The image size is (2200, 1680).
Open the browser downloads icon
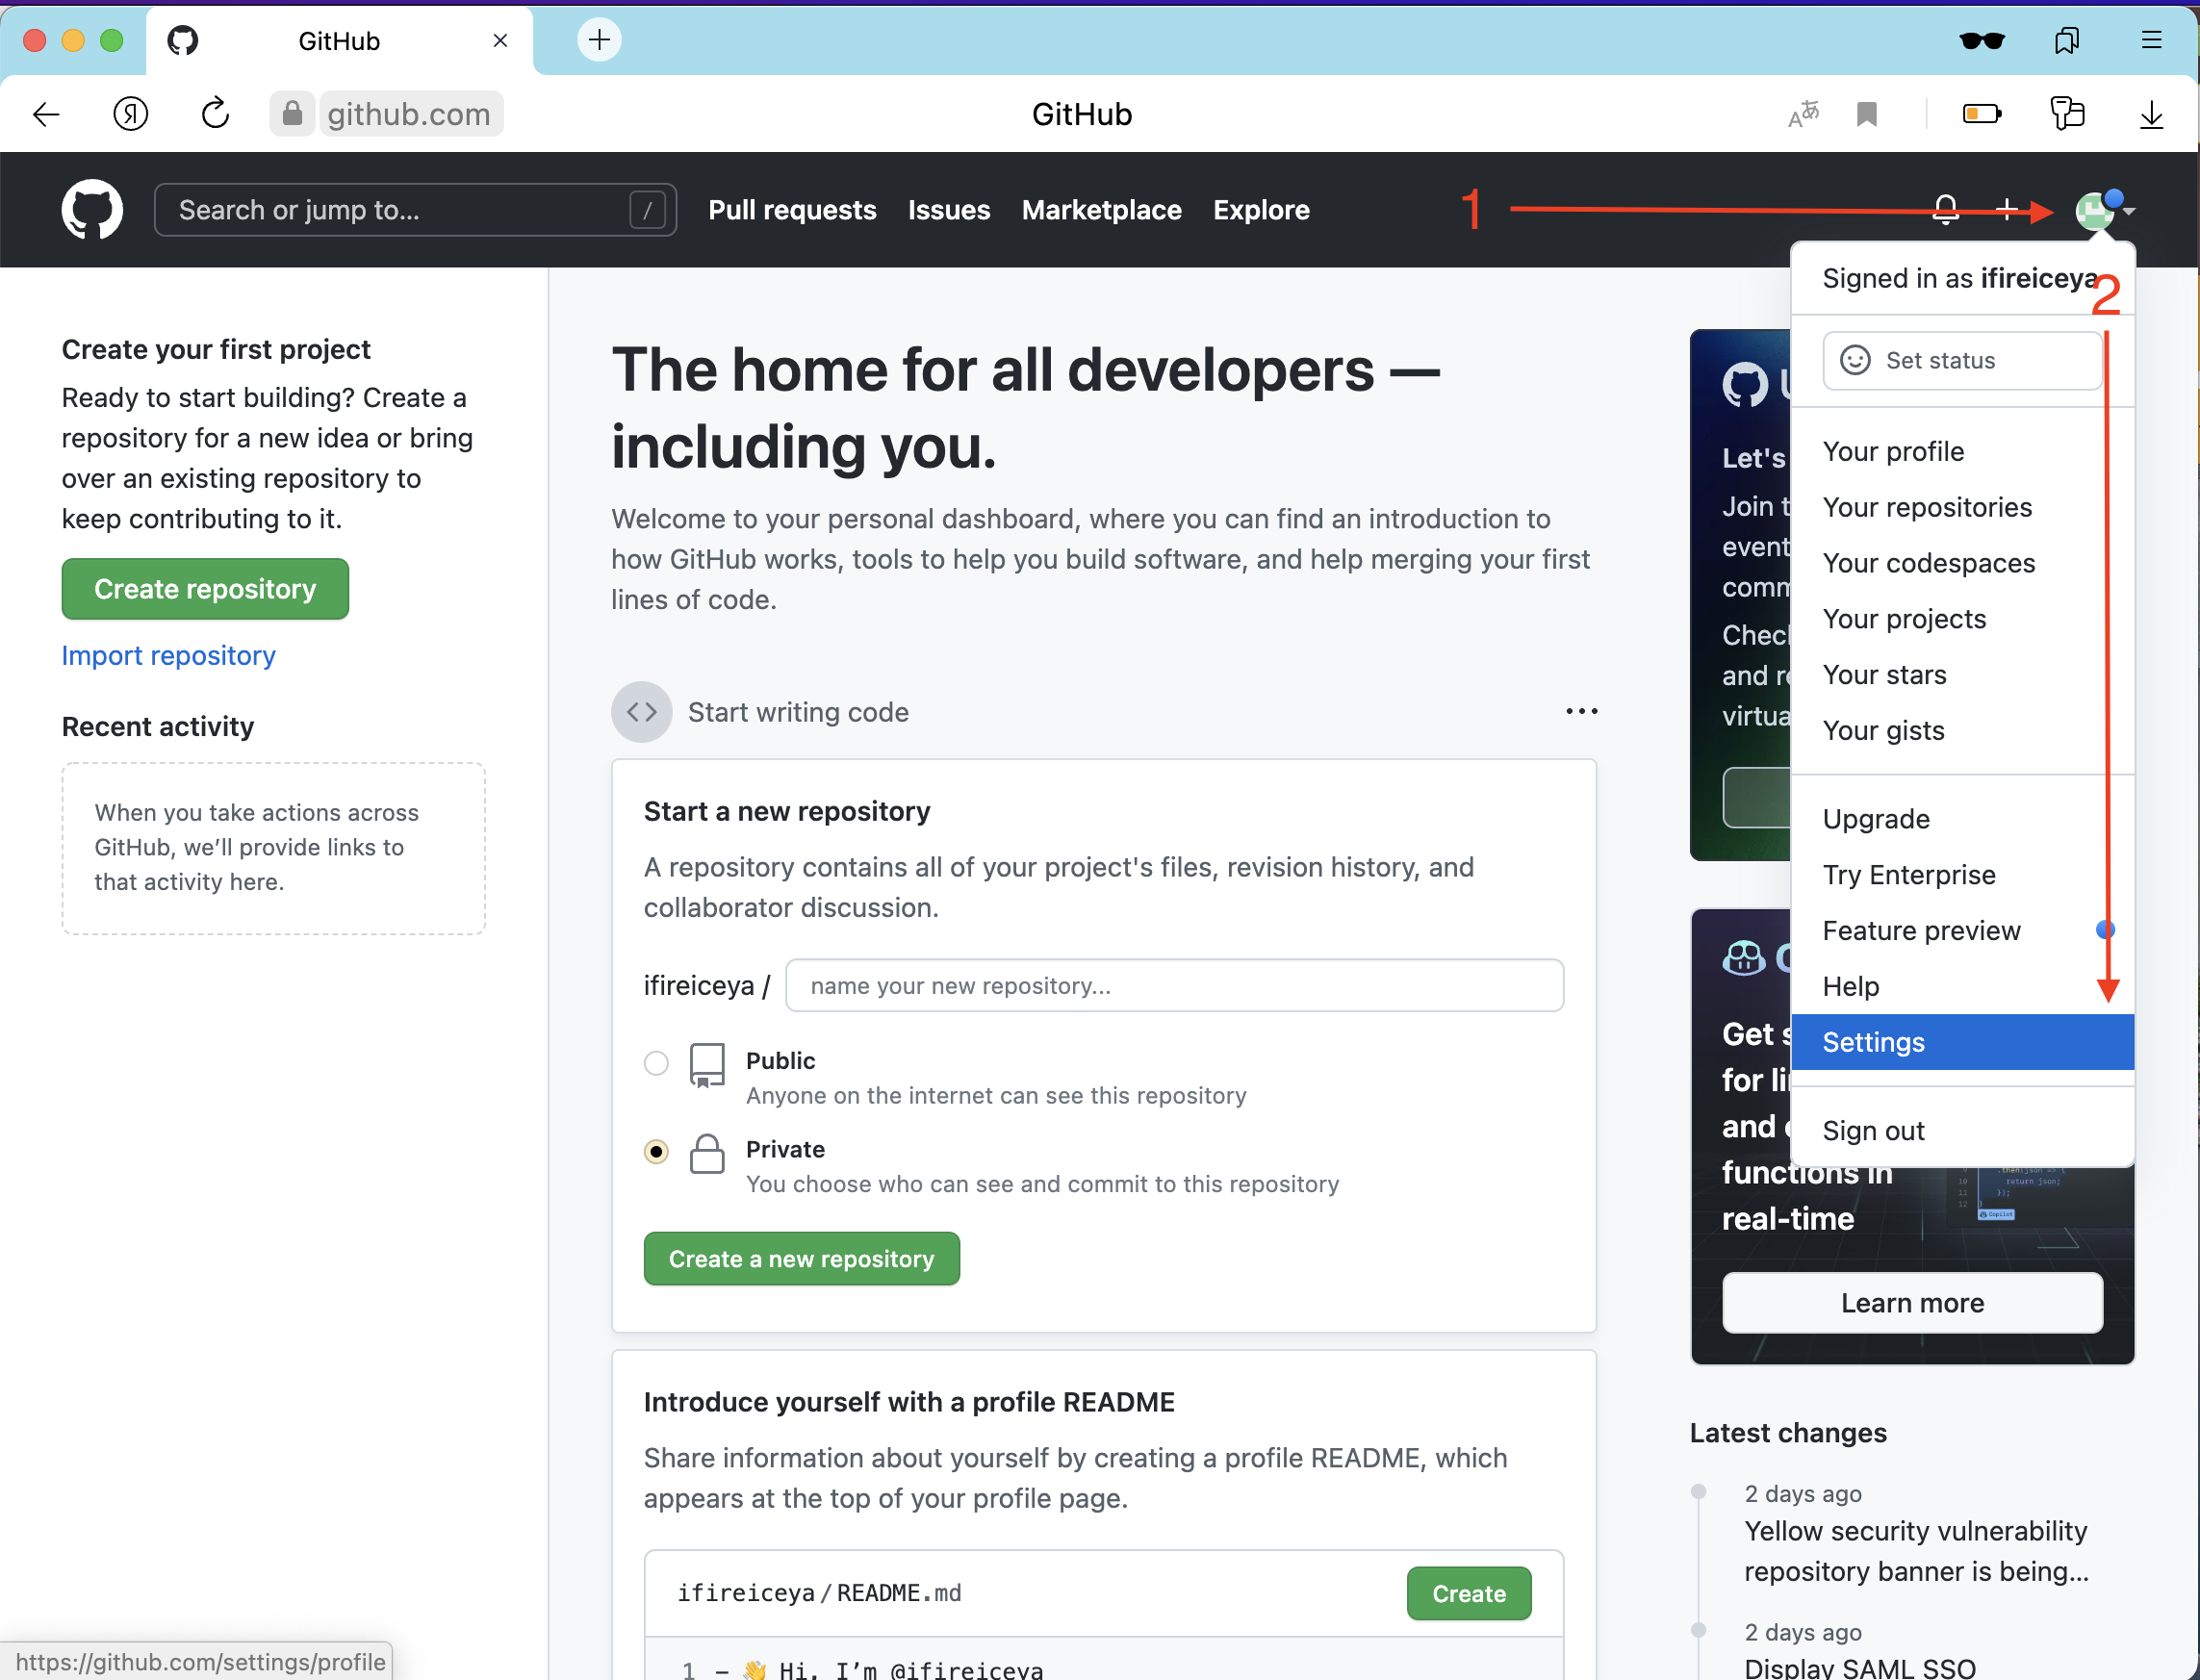click(2151, 114)
